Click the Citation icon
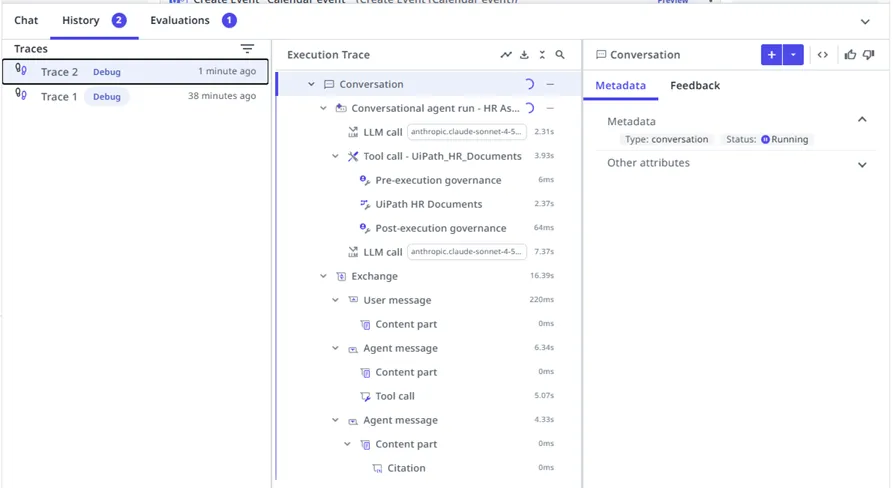The width and height of the screenshot is (893, 488). tap(377, 468)
